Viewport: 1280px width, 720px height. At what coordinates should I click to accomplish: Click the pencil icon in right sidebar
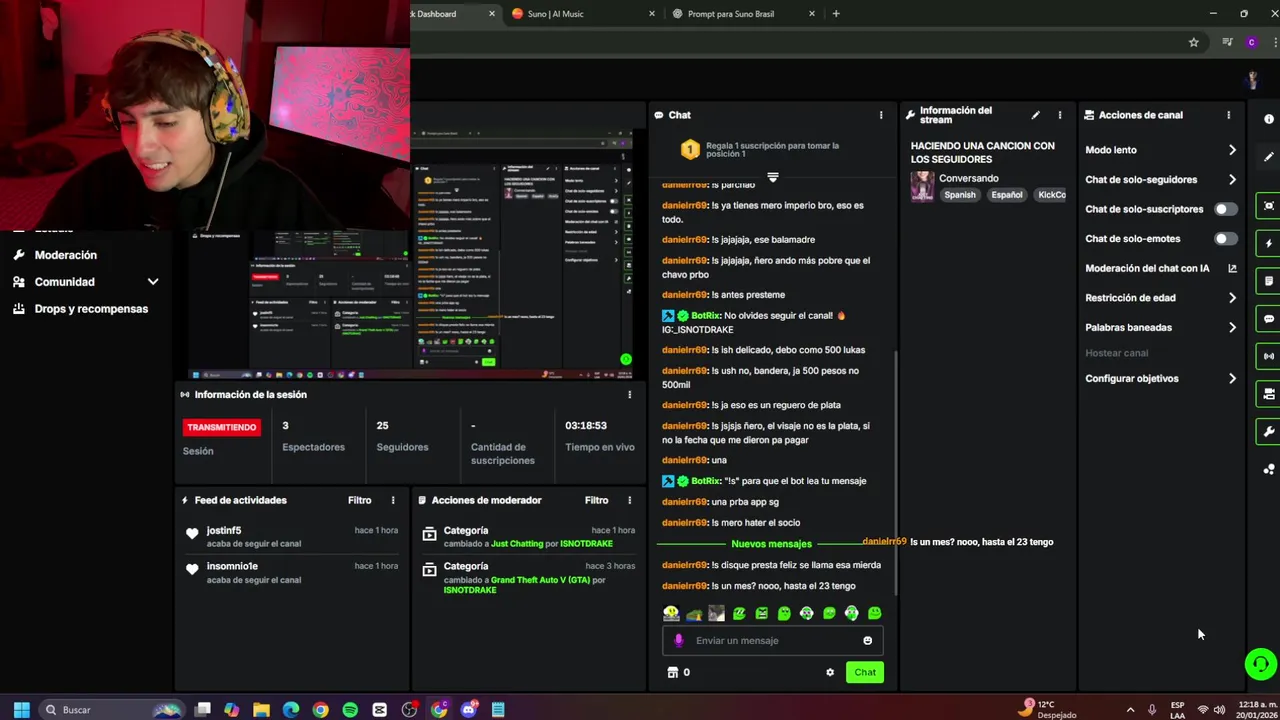pyautogui.click(x=1268, y=157)
